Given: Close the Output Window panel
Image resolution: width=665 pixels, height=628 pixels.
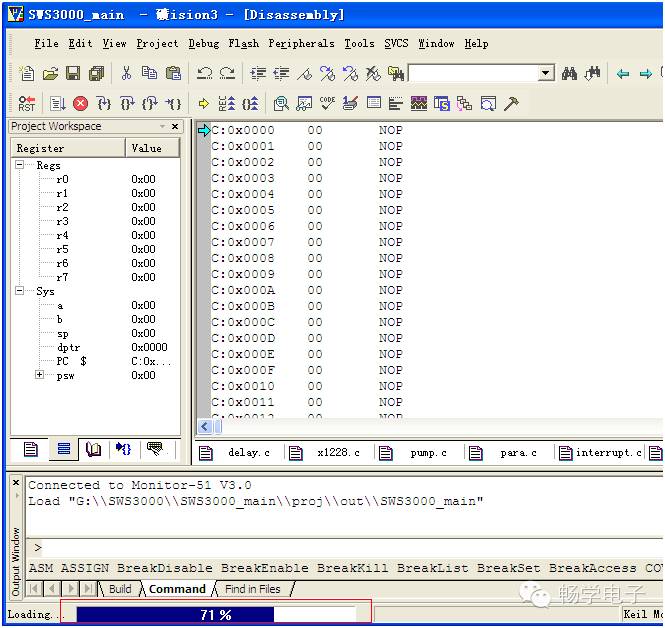Looking at the screenshot, I should tap(16, 483).
